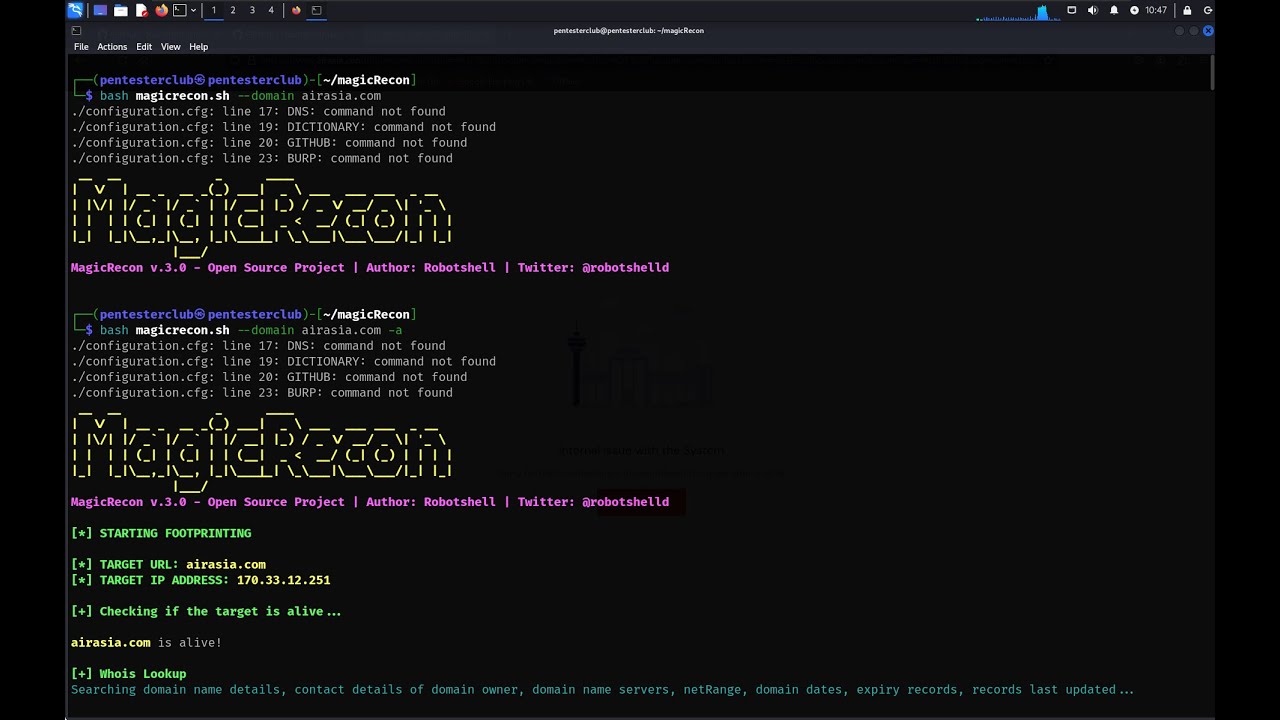Open the Kali applications menu
Screen dimensions: 1280x720
[75, 10]
